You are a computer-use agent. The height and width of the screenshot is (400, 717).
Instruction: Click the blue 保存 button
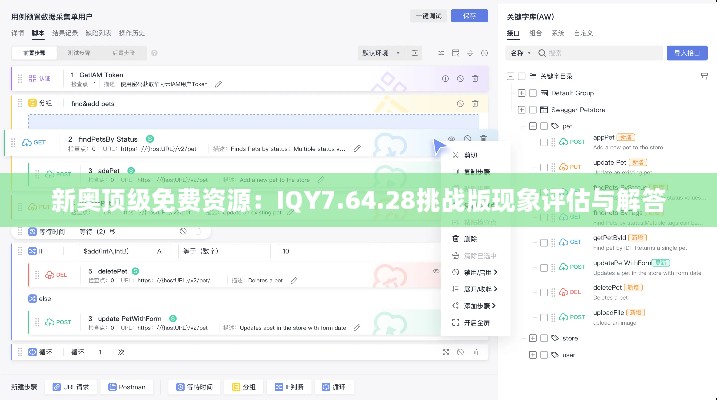point(469,16)
